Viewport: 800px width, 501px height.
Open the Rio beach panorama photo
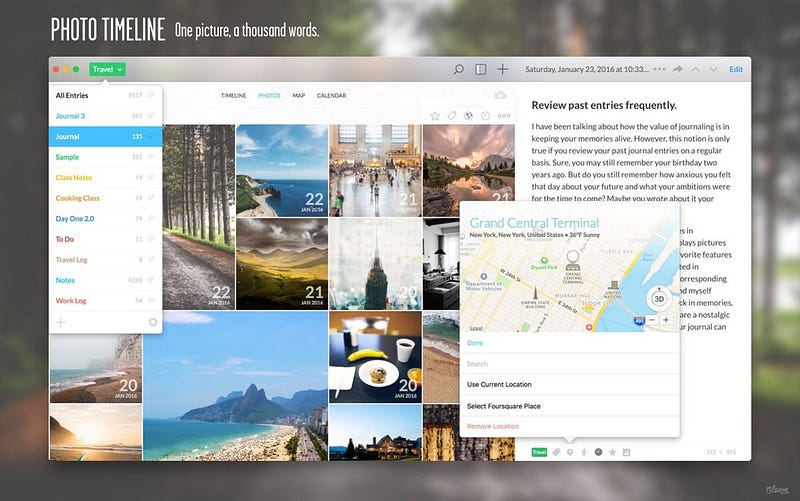[235, 386]
